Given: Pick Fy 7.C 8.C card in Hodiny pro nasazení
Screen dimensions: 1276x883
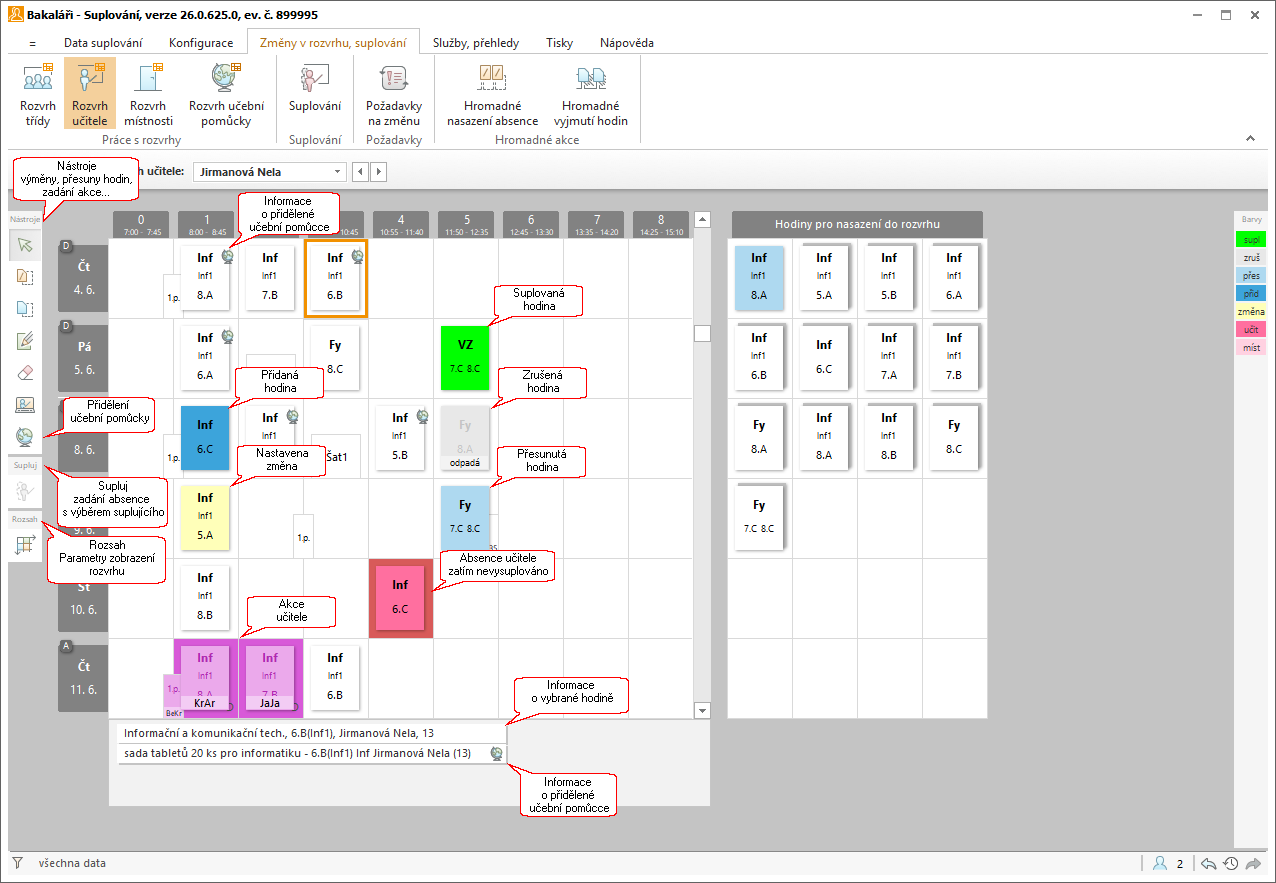Looking at the screenshot, I should click(759, 517).
